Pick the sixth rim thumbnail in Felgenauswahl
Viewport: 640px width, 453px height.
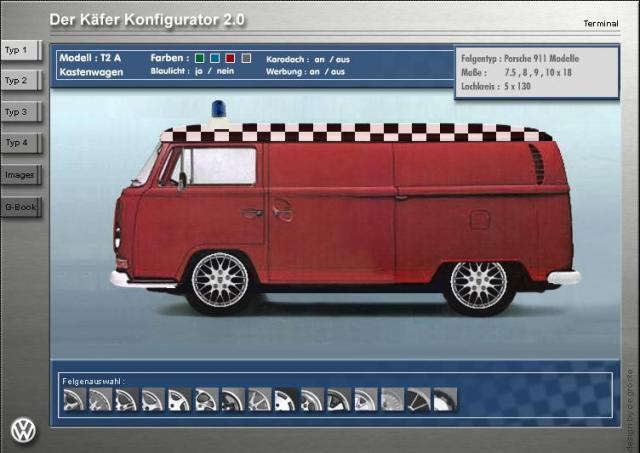207,399
